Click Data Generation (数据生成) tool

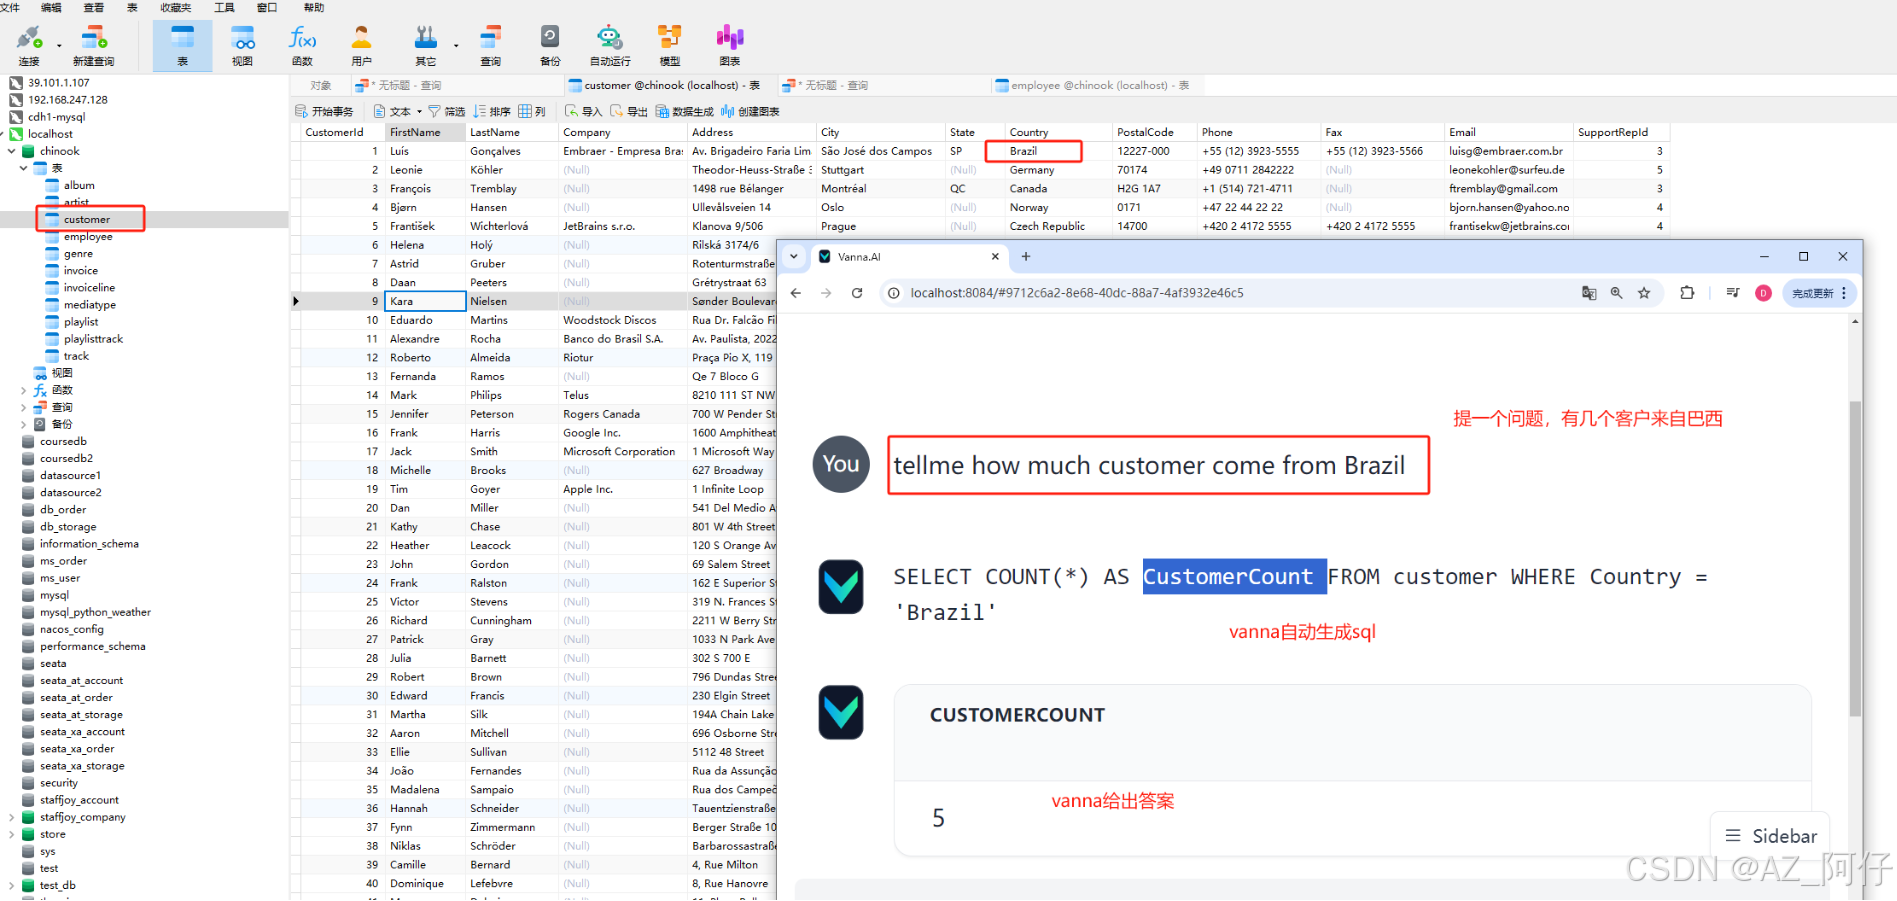tap(685, 111)
